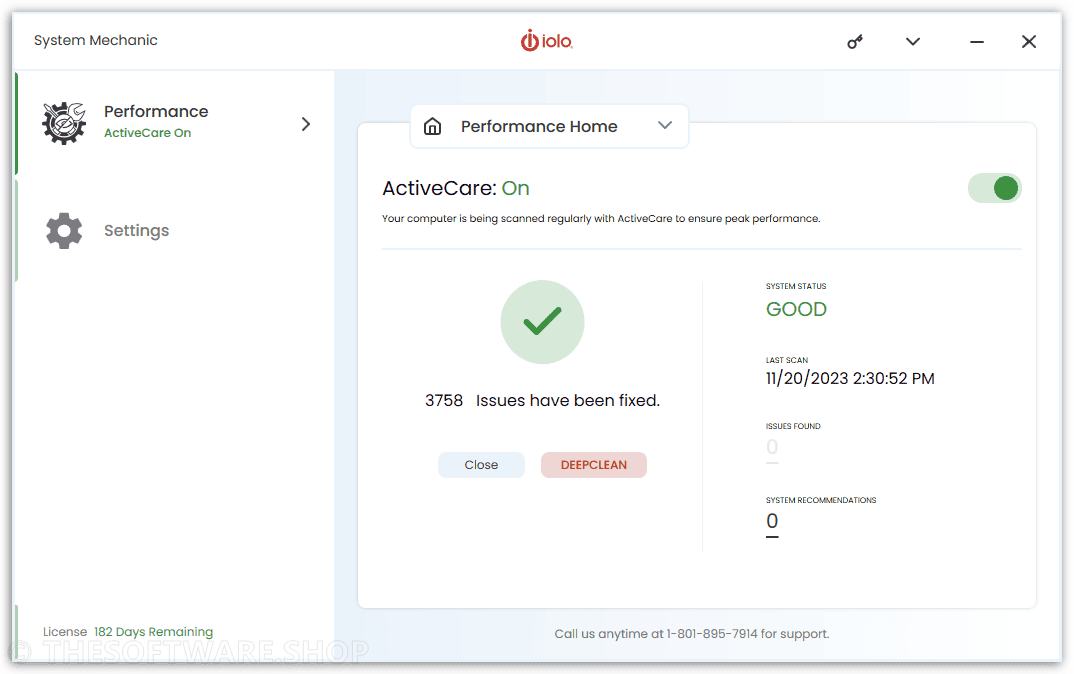Click 182 Days Remaining license text
Image resolution: width=1074 pixels, height=674 pixels.
pyautogui.click(x=153, y=632)
